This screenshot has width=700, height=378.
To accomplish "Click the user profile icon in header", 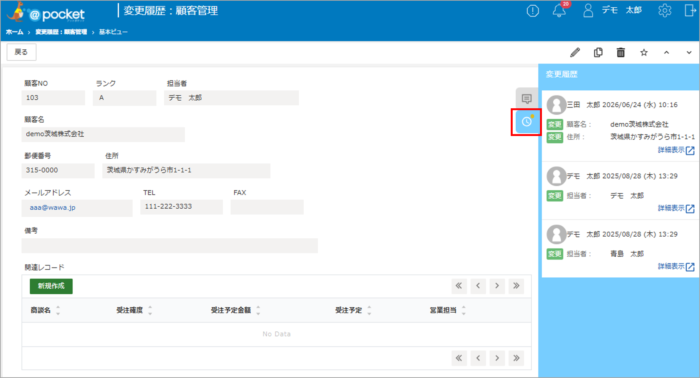I will [x=588, y=11].
